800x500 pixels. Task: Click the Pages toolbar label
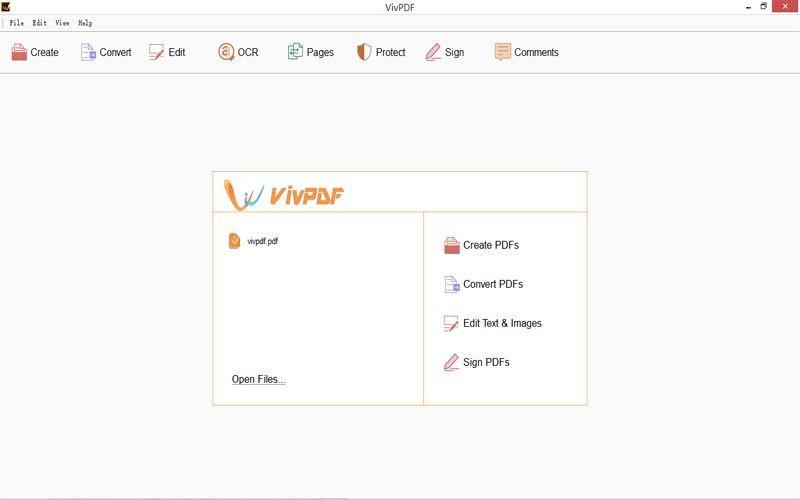click(320, 52)
